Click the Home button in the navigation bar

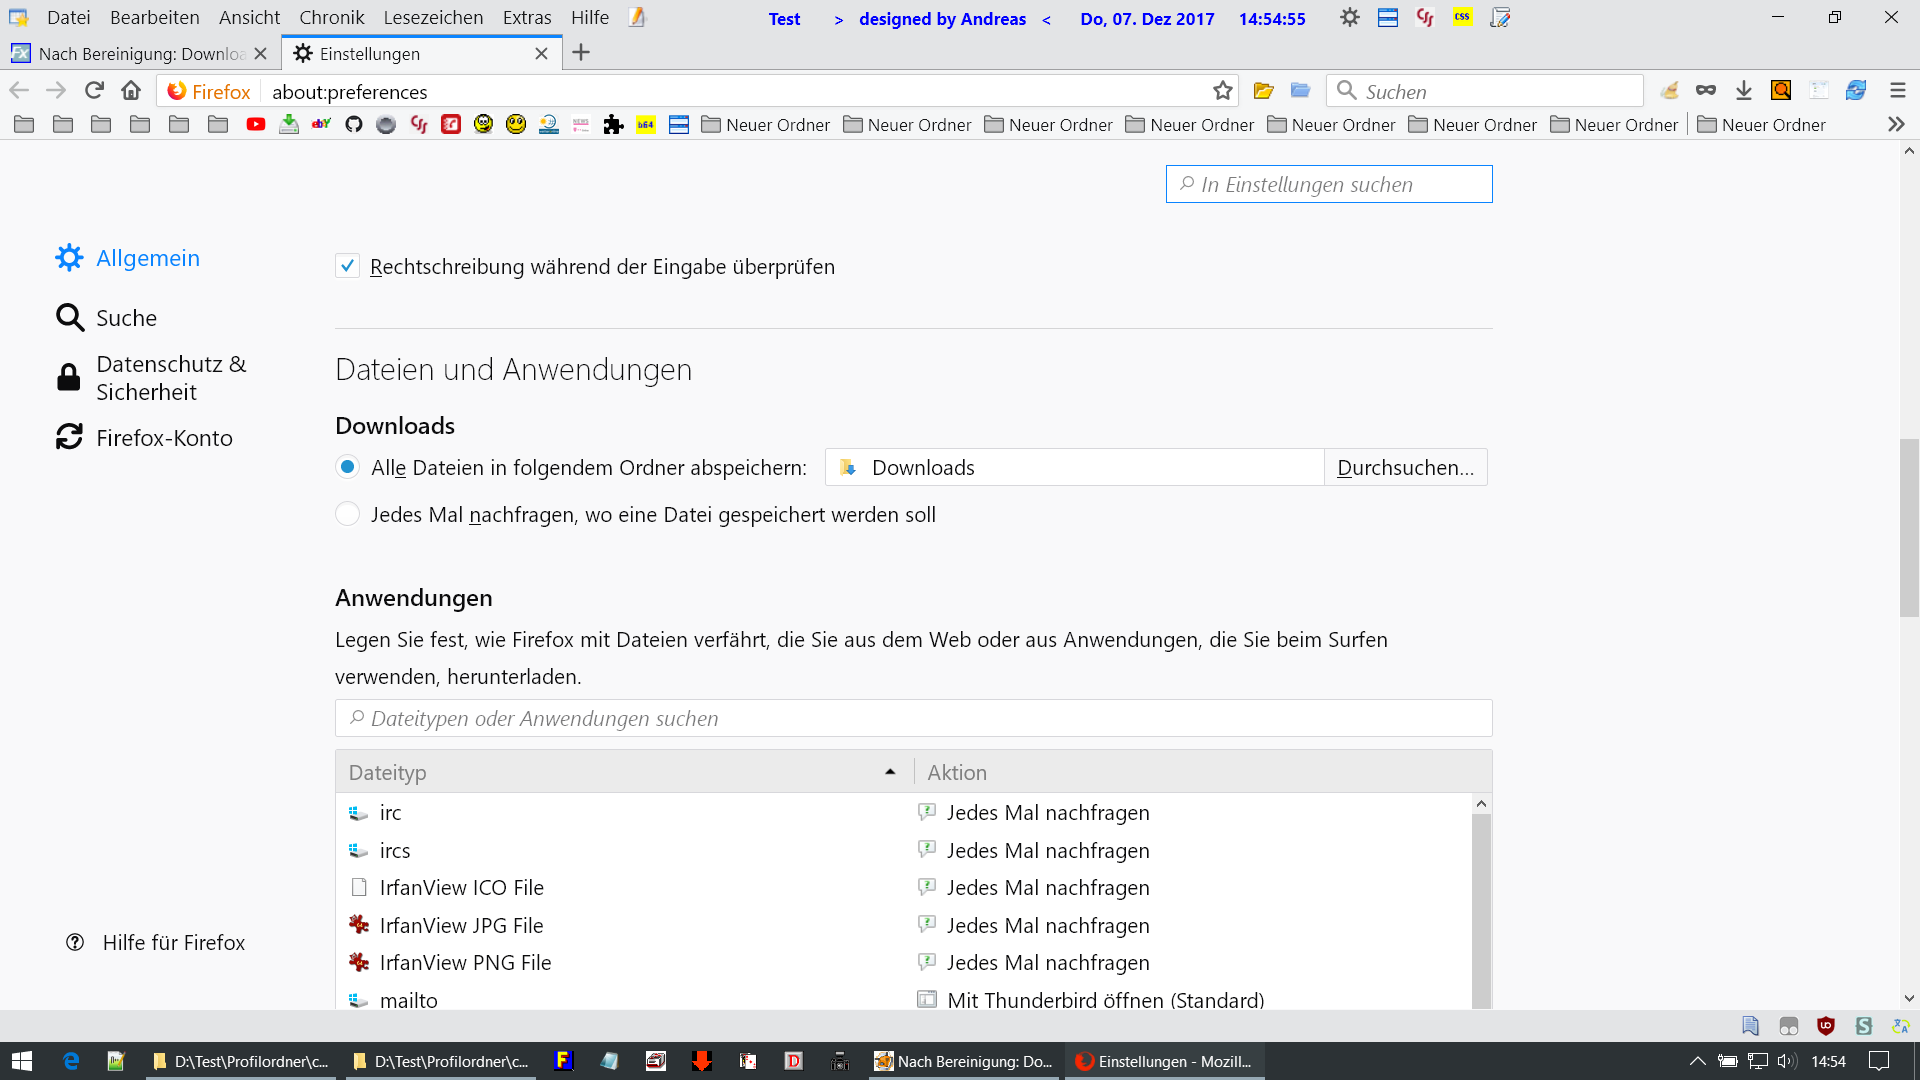[131, 91]
